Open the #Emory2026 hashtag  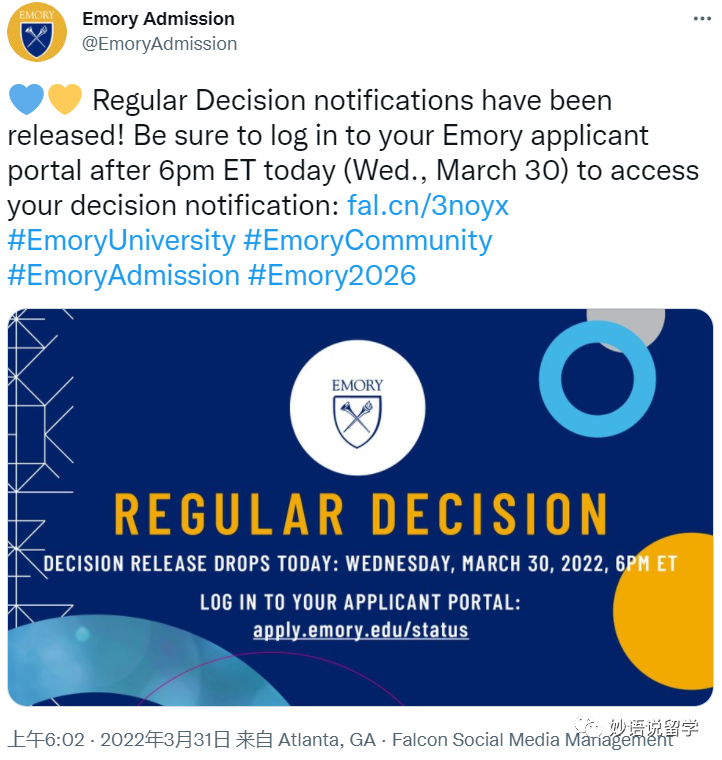(x=332, y=275)
